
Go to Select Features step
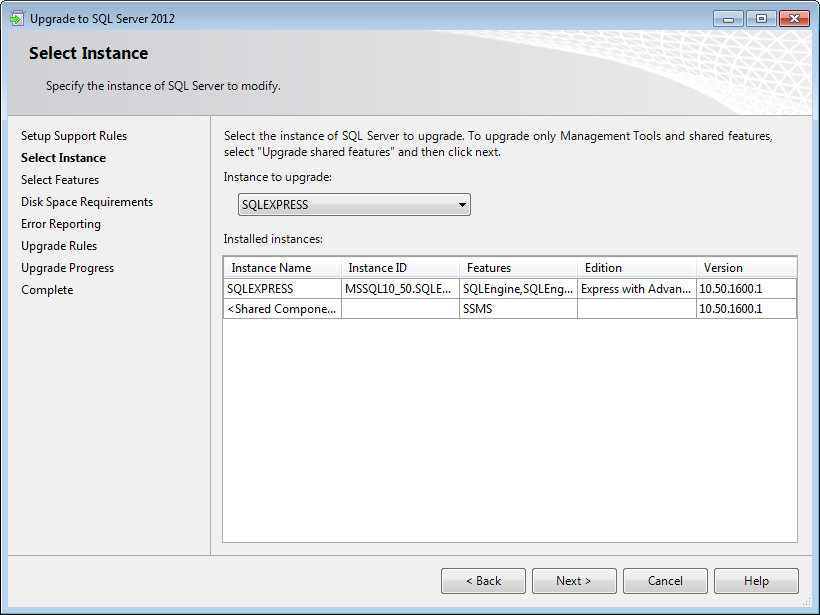pos(60,180)
